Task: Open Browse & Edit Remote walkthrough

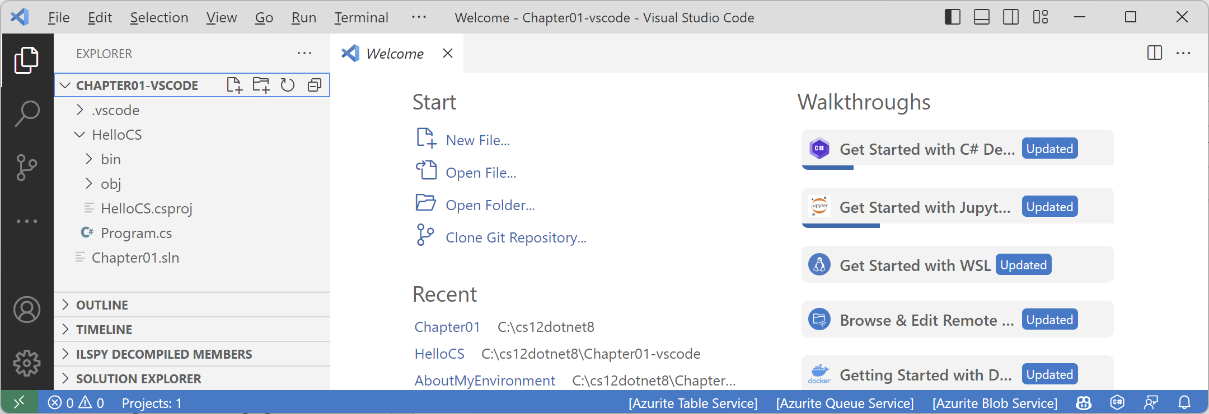Action: pos(957,320)
